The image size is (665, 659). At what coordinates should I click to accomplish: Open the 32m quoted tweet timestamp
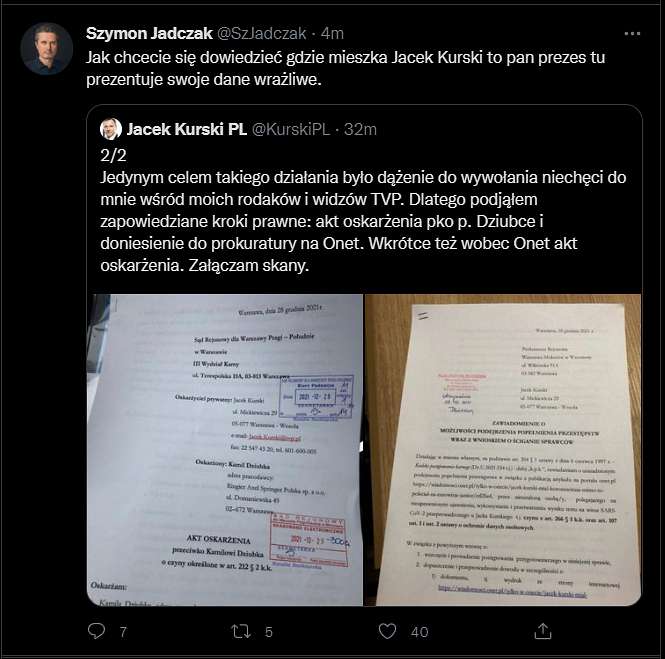(x=360, y=129)
